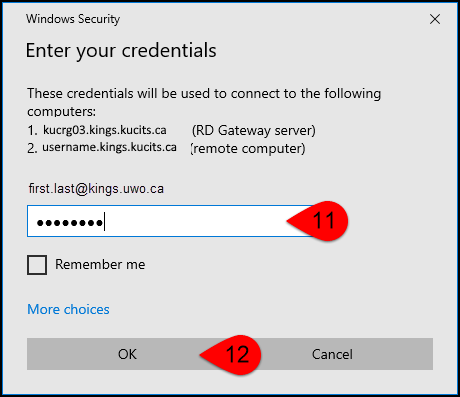This screenshot has height=397, width=460.
Task: Focus the password input field
Action: pyautogui.click(x=170, y=221)
